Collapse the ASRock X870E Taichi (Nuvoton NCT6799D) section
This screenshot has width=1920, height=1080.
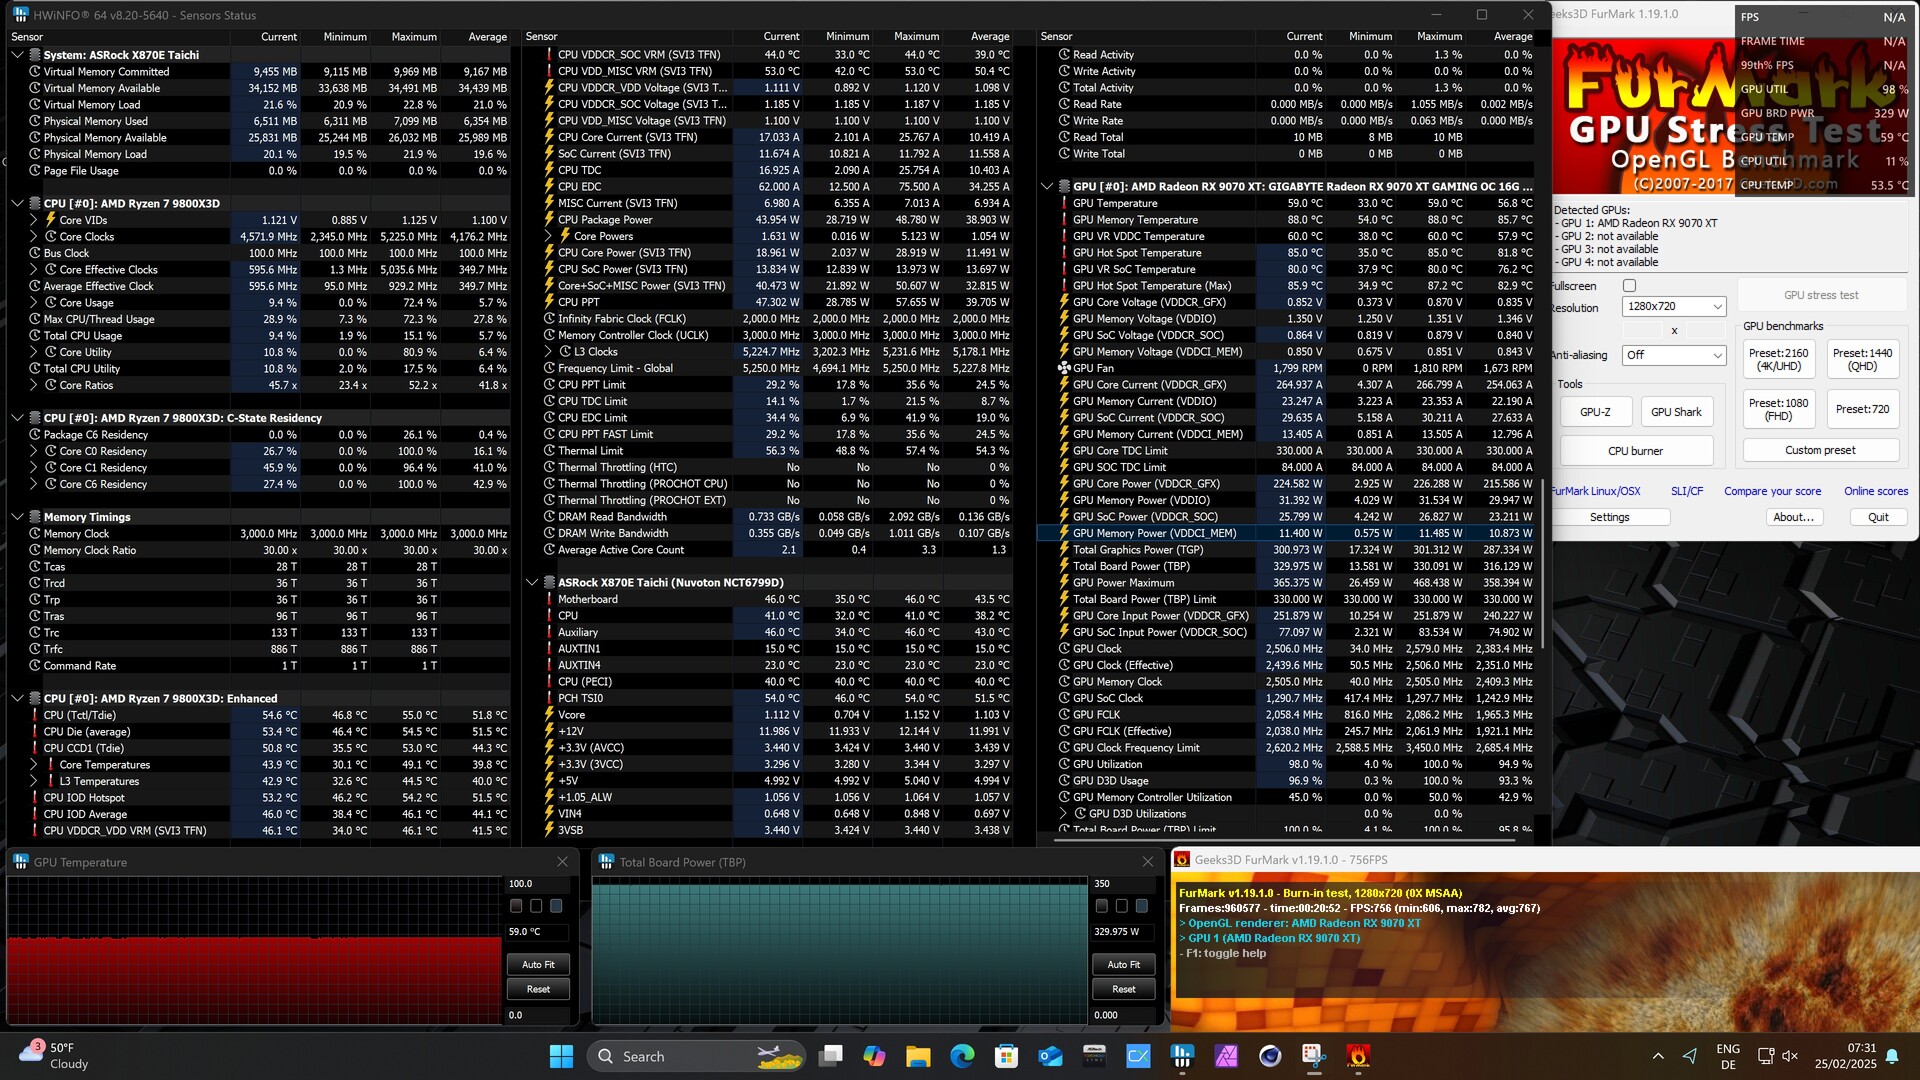click(x=531, y=583)
